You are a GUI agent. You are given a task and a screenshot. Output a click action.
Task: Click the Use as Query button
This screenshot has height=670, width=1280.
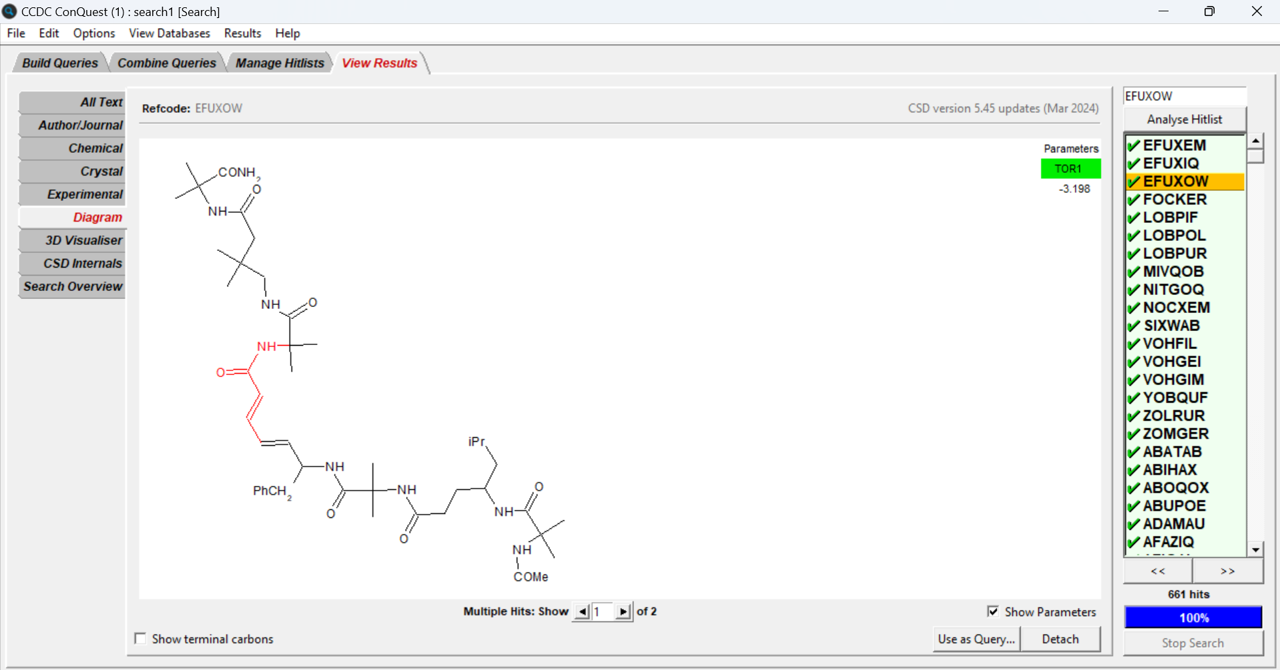[976, 638]
